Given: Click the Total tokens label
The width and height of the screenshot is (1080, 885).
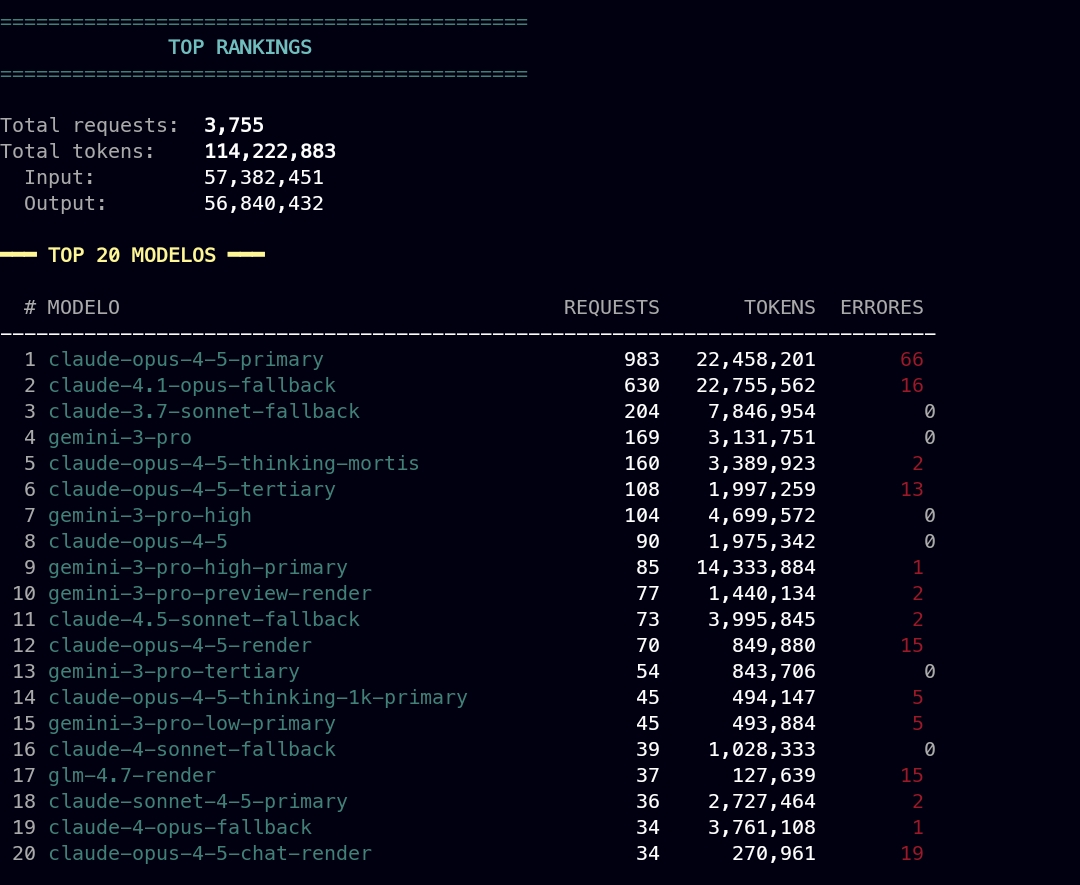Looking at the screenshot, I should [x=78, y=152].
